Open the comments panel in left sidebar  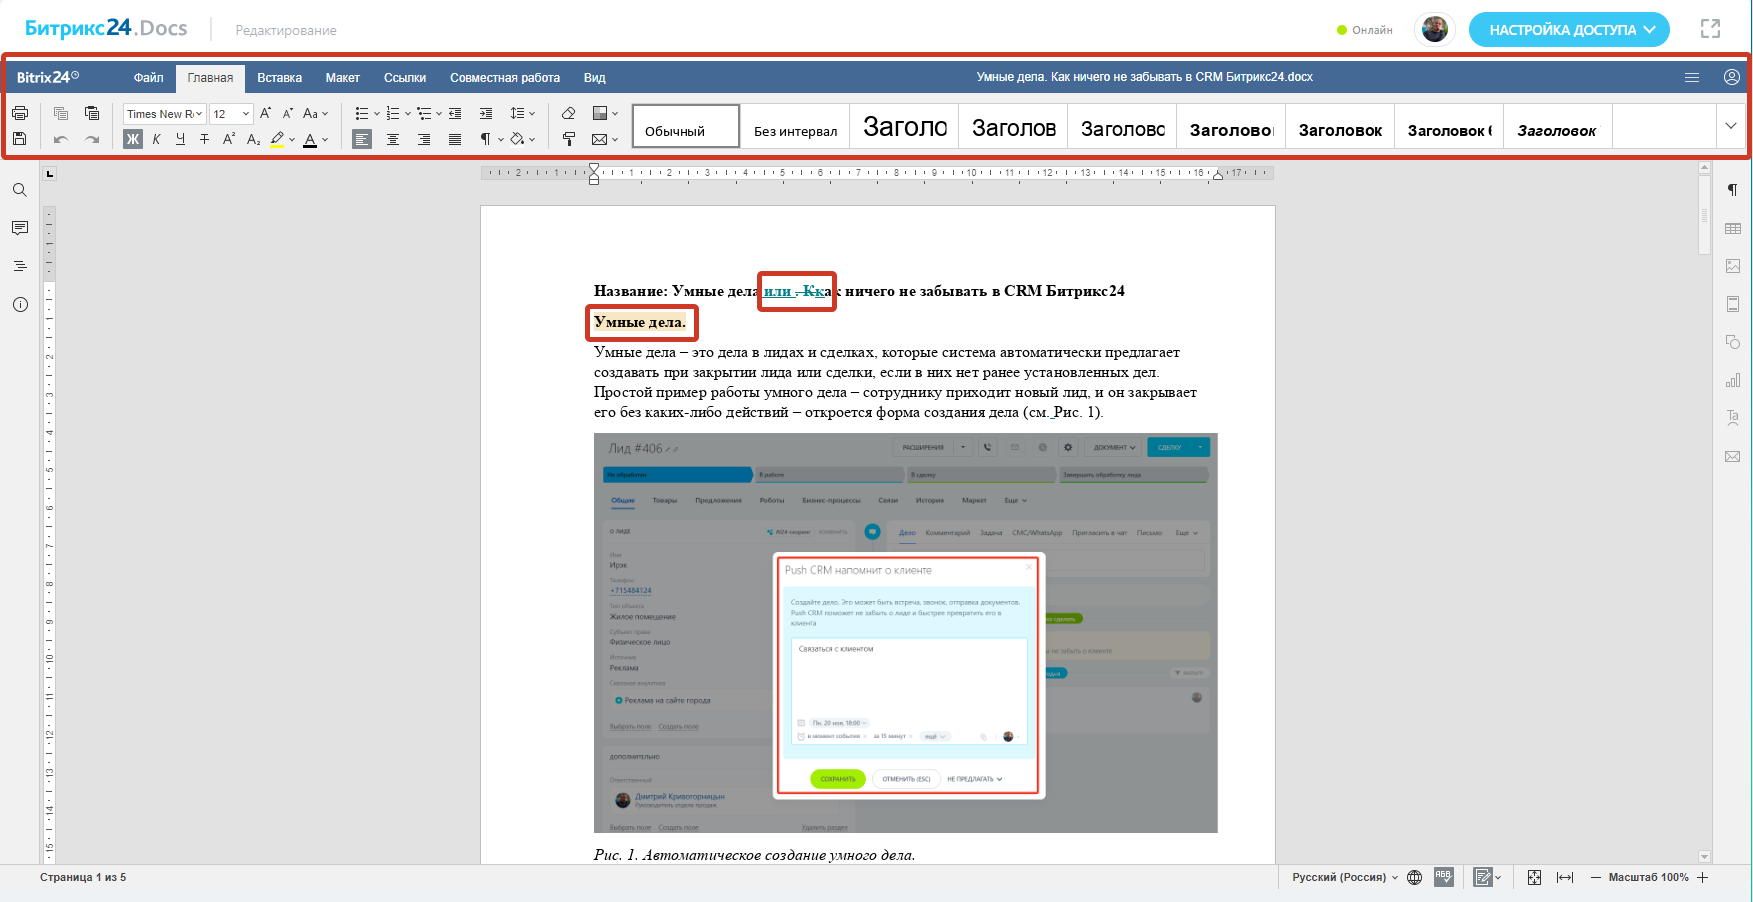click(x=20, y=228)
